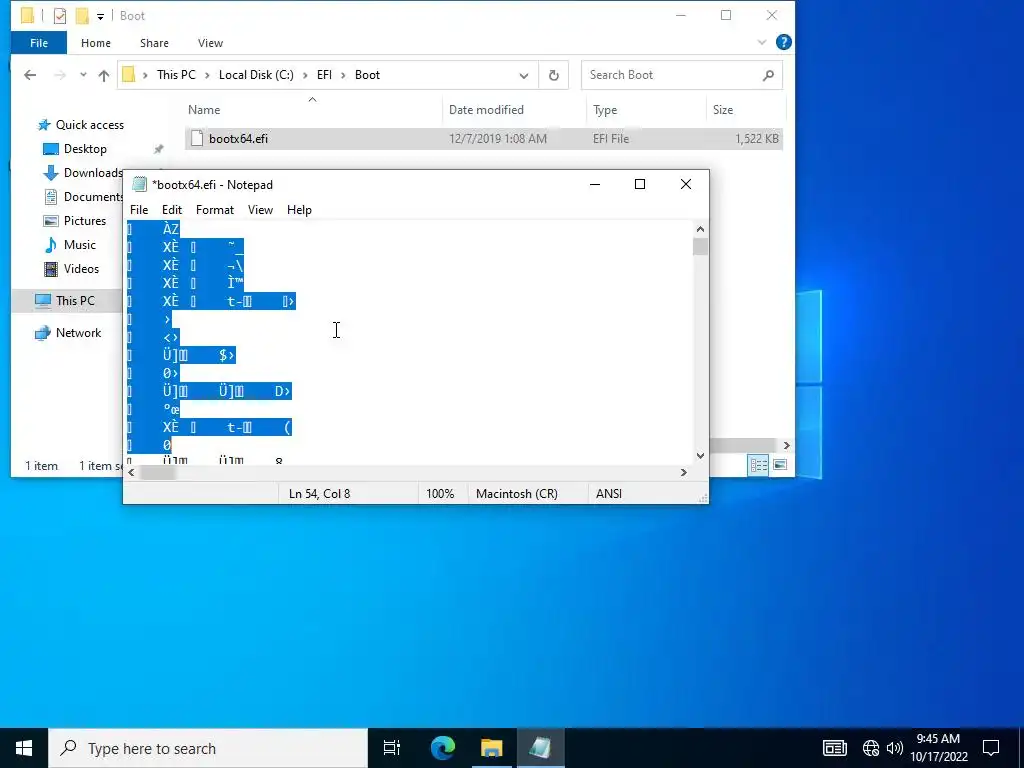Click Notepad horizontal scroll left arrow
This screenshot has width=1024, height=768.
131,472
